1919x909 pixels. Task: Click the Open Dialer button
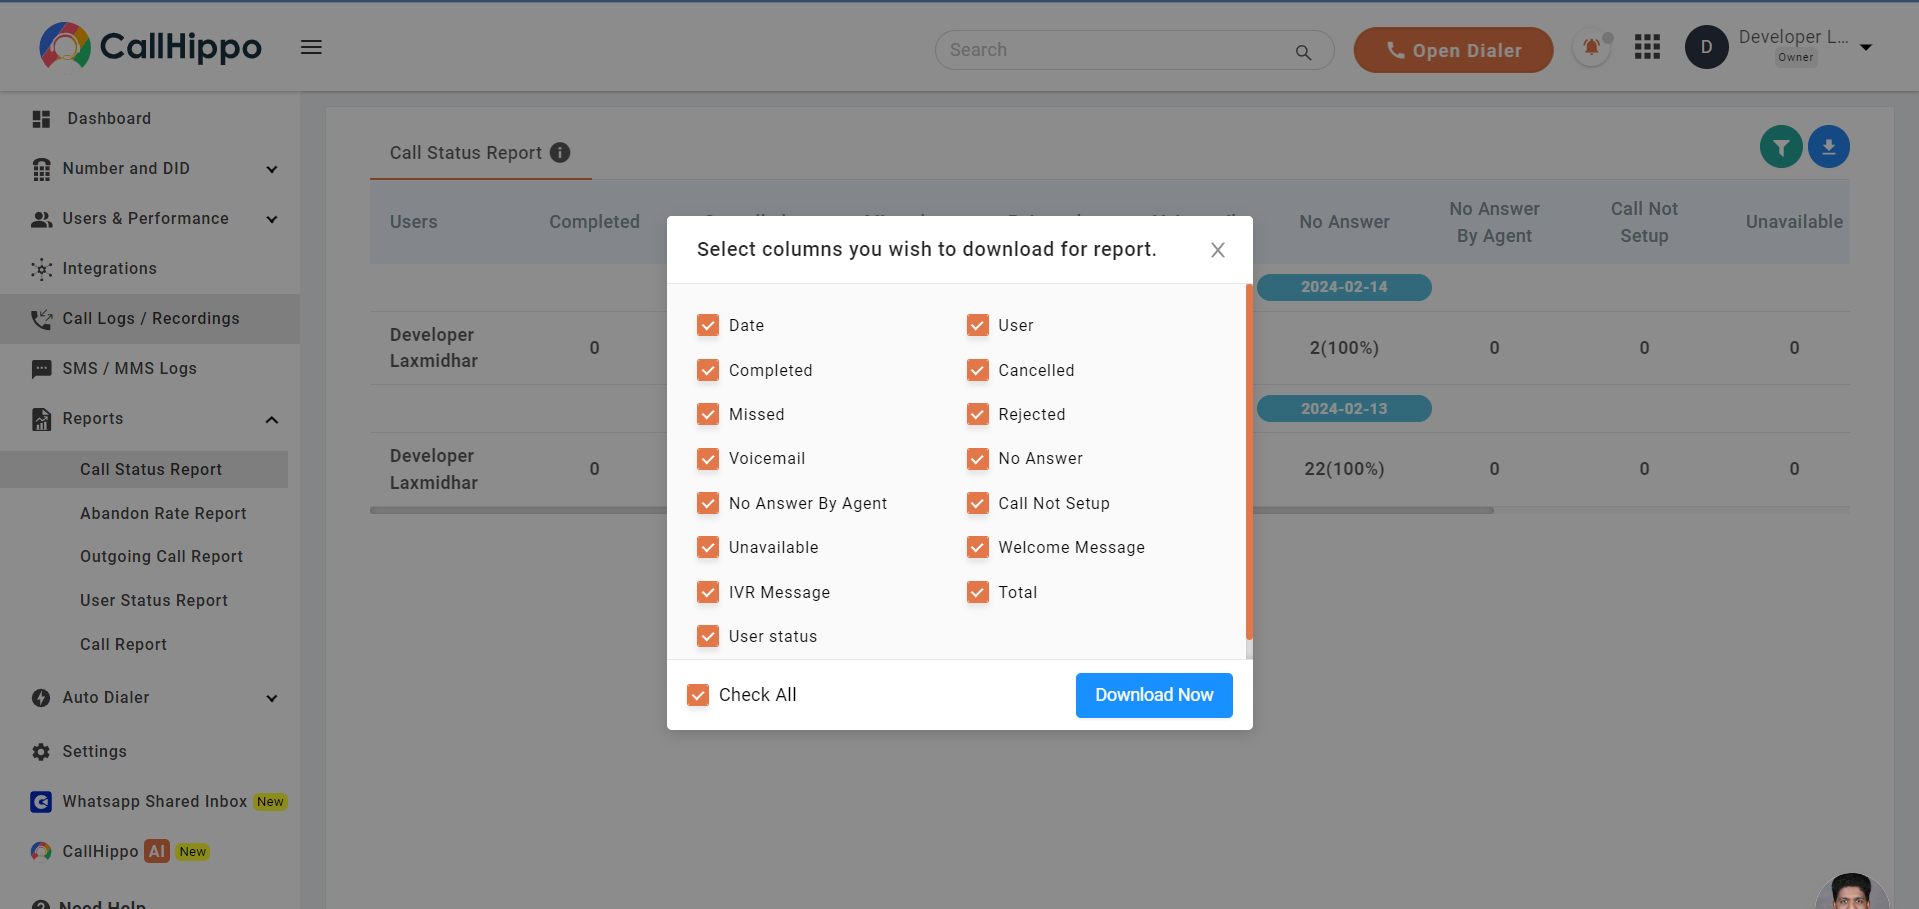1453,50
